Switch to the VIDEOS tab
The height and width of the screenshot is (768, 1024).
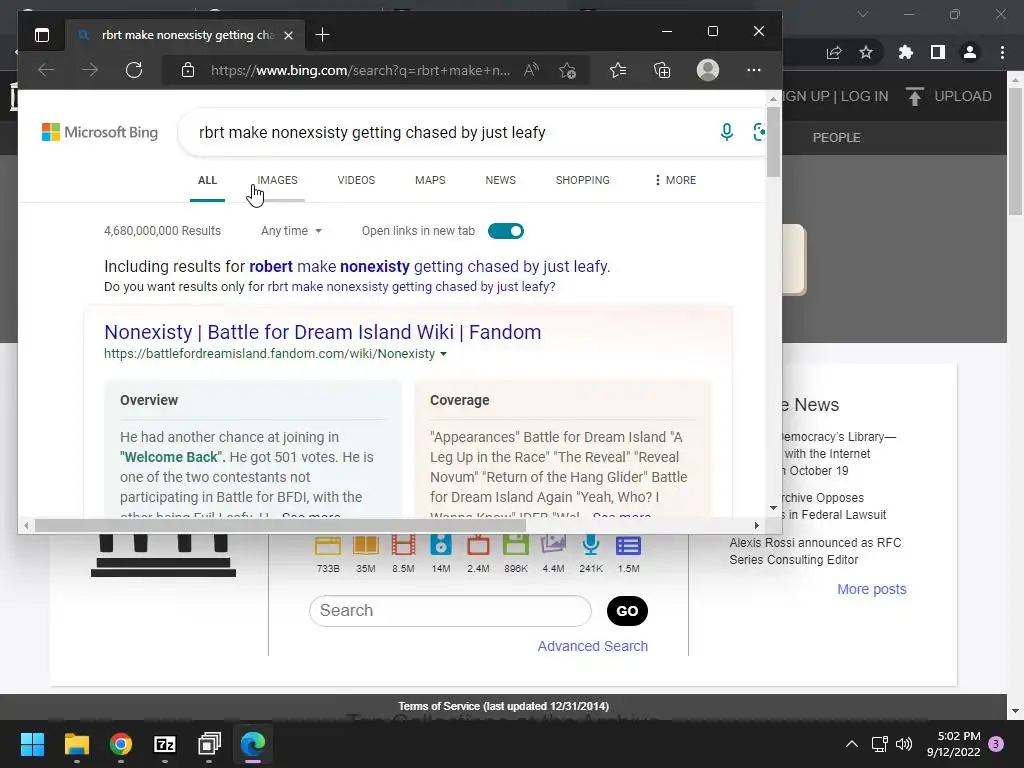click(x=356, y=180)
